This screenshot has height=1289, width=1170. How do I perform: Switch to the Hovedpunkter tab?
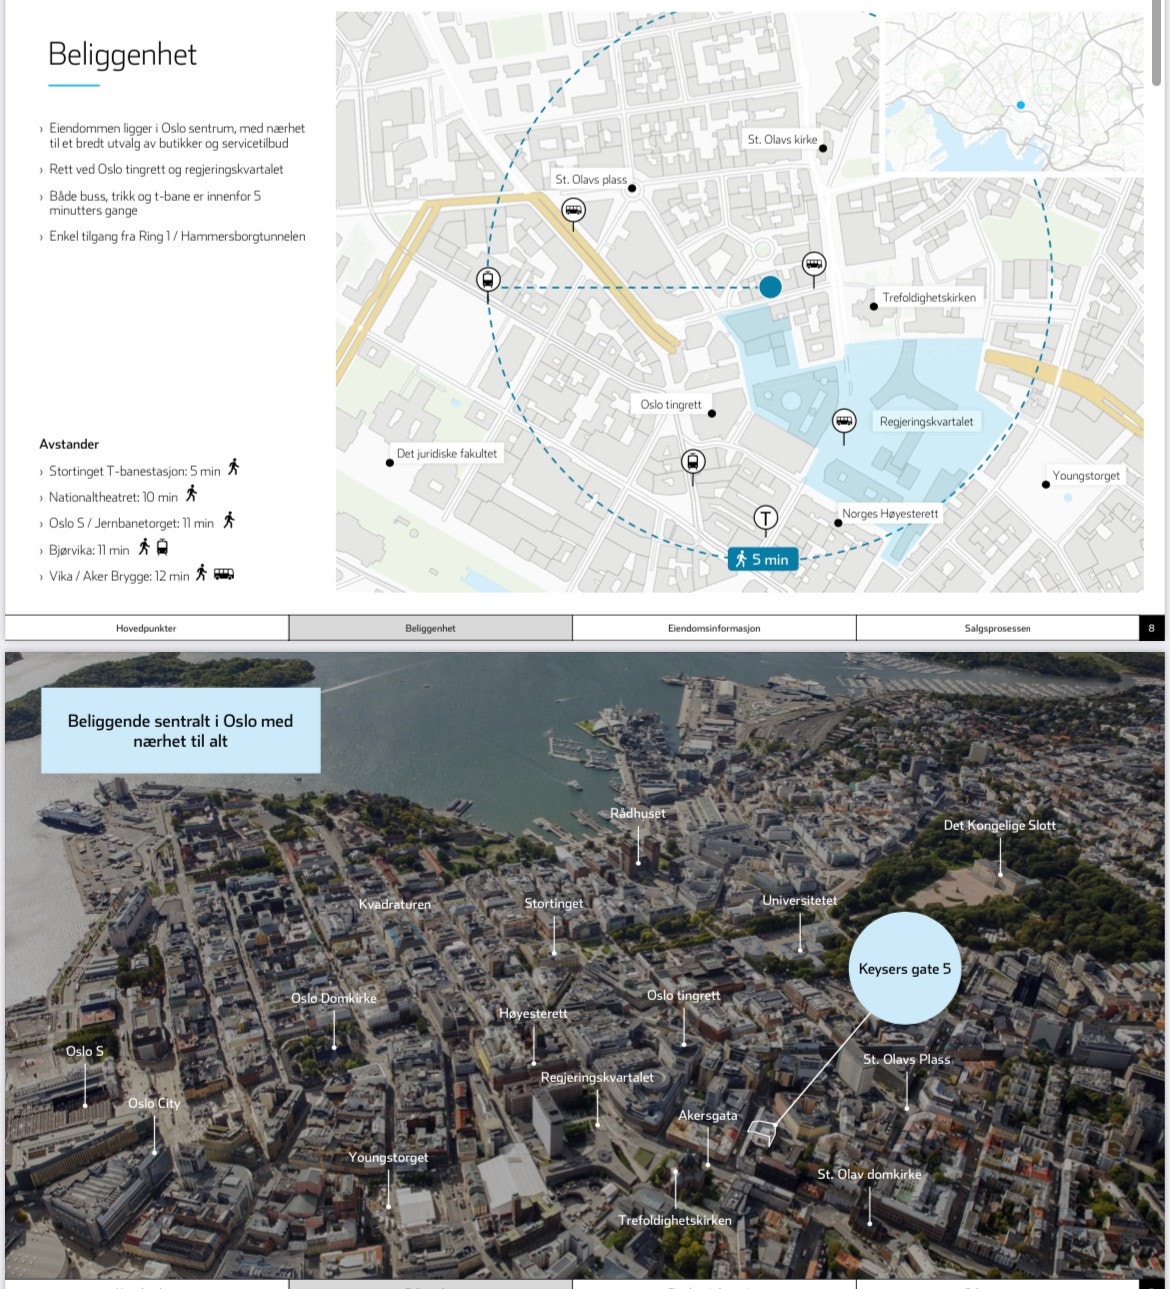tap(147, 628)
